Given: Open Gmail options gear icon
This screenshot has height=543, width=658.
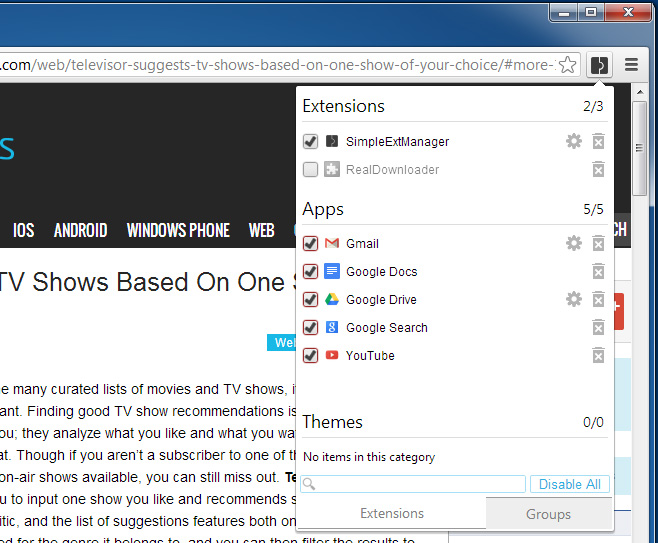Looking at the screenshot, I should point(574,243).
